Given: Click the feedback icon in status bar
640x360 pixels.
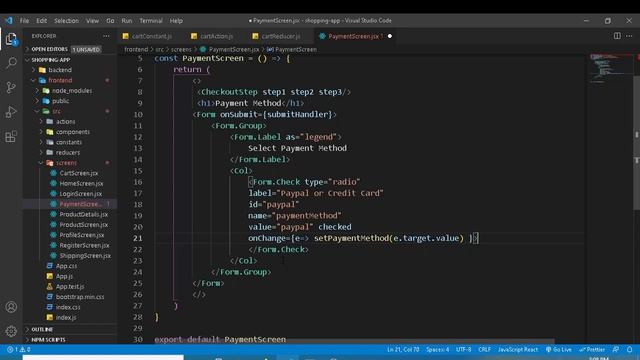Looking at the screenshot, I should (616, 349).
